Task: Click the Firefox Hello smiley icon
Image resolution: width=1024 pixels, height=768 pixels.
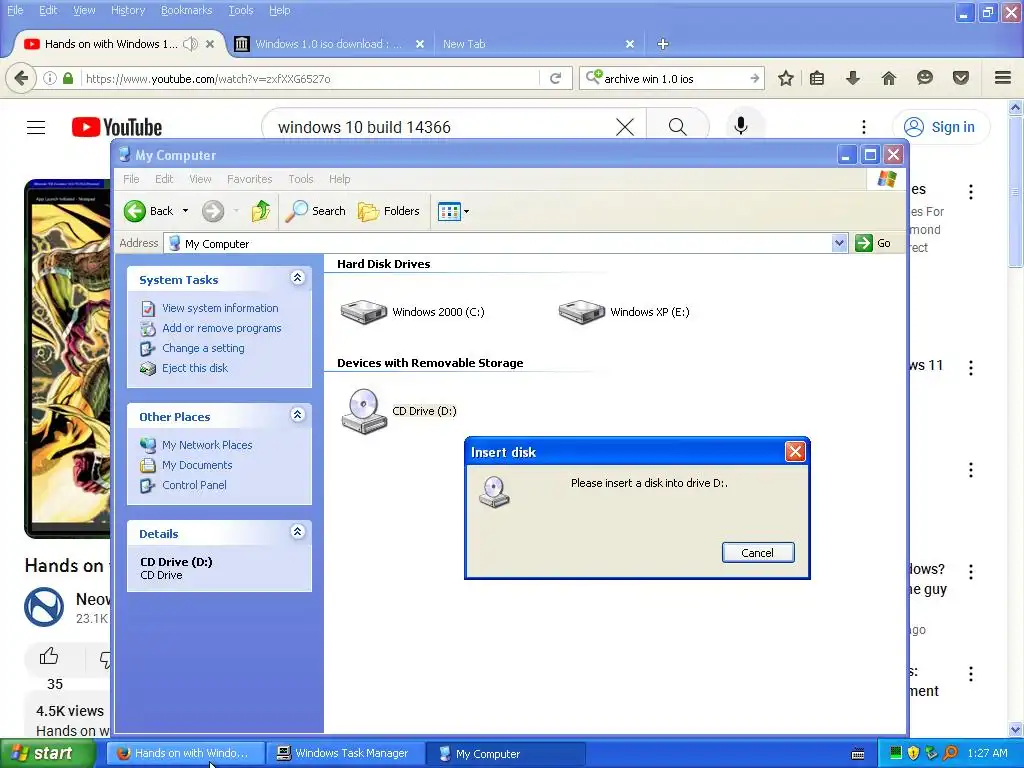Action: click(x=925, y=78)
